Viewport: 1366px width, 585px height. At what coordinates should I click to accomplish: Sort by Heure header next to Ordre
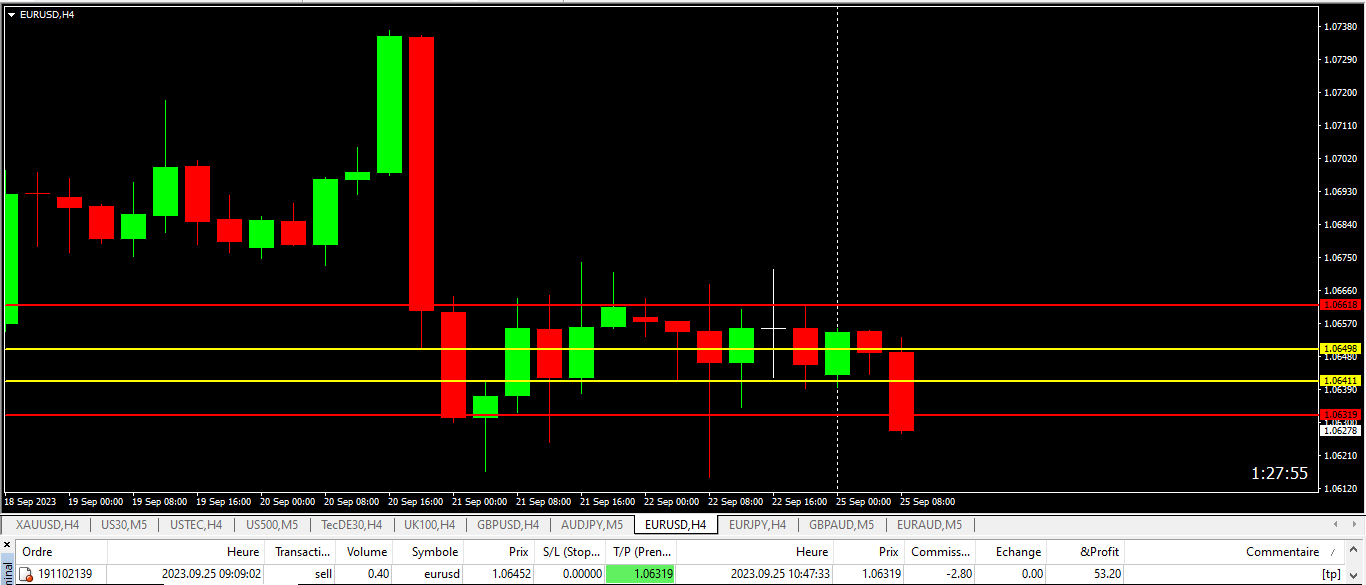point(187,551)
